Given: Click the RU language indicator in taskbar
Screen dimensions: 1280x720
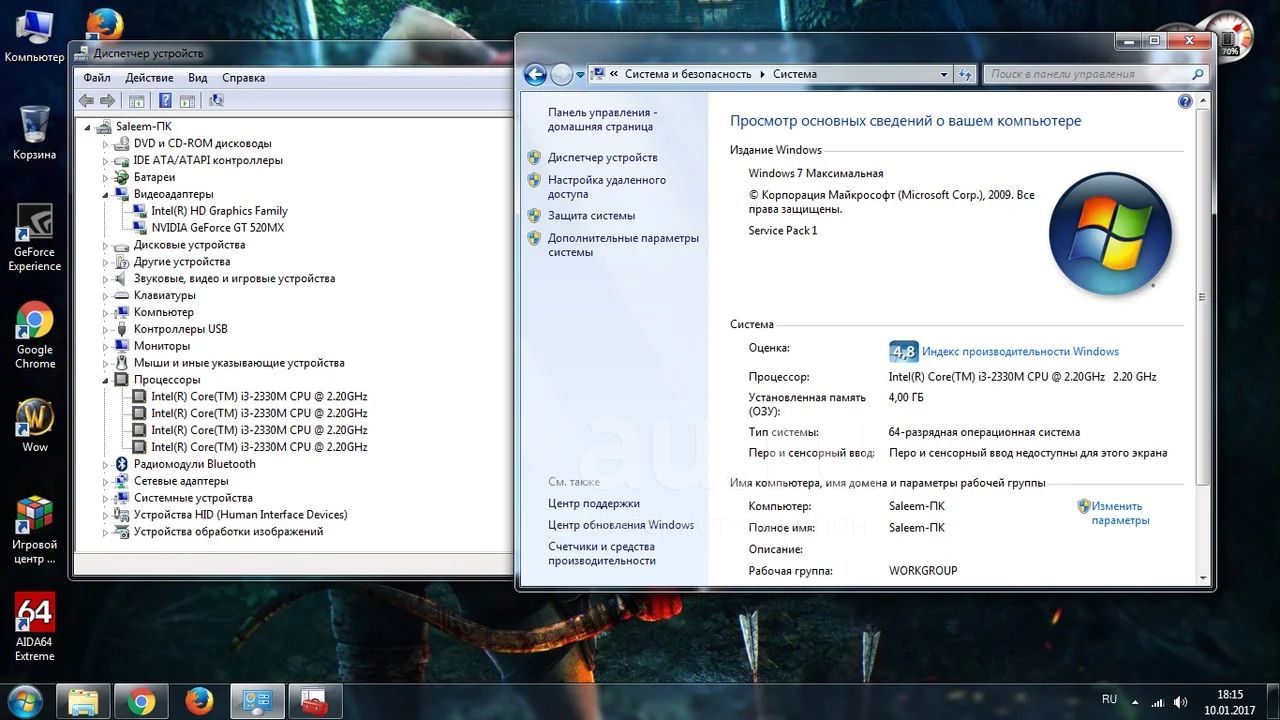Looking at the screenshot, I should (x=1109, y=699).
